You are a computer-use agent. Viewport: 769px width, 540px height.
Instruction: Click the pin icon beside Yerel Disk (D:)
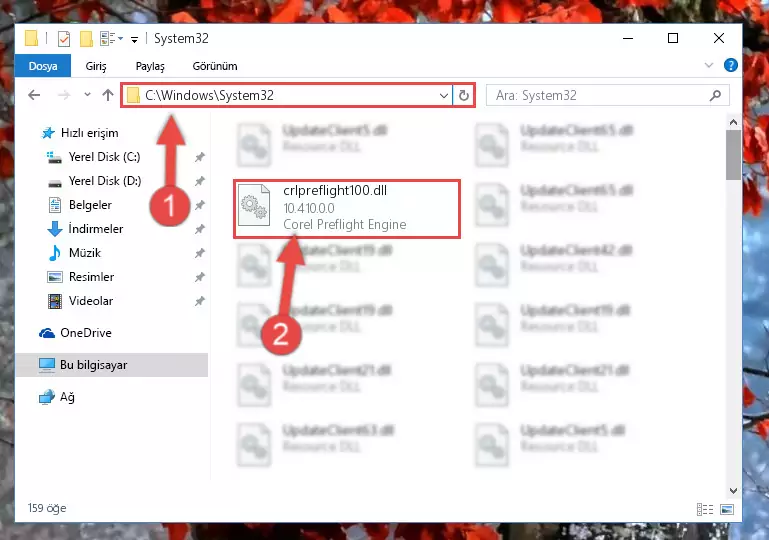200,181
